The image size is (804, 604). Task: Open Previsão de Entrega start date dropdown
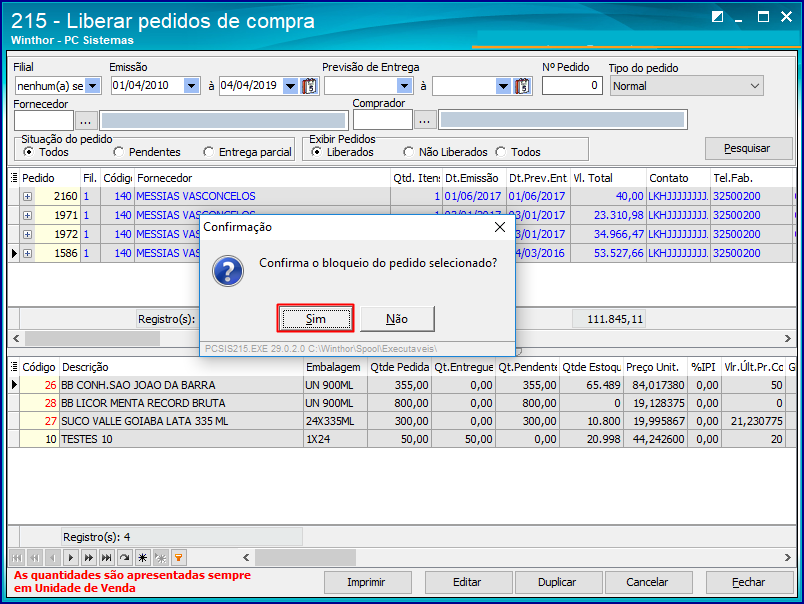coord(405,86)
